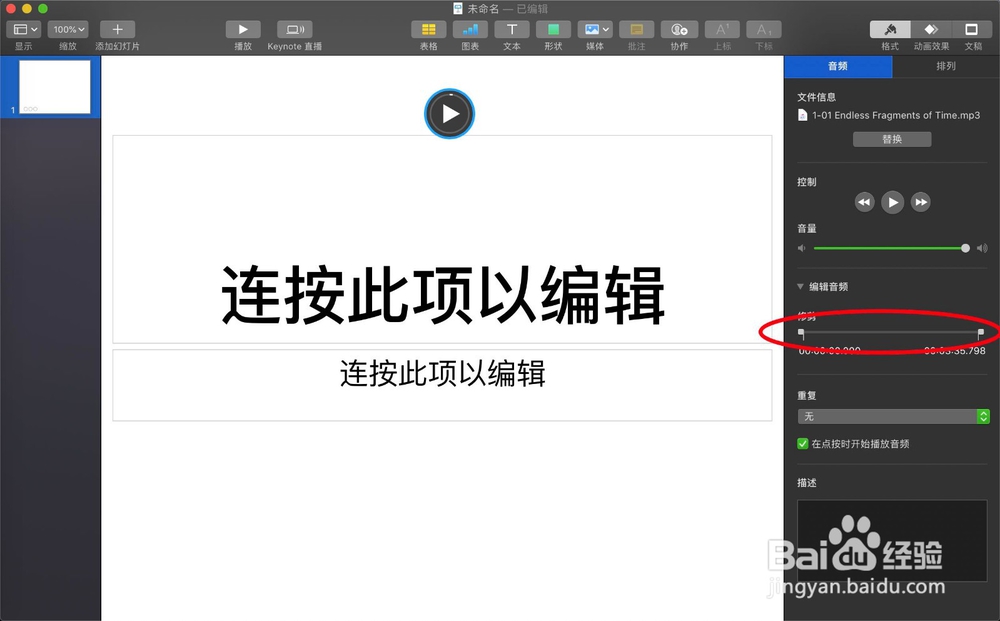The image size is (1000, 621).
Task: Mute audio via left speaker icon
Action: [x=801, y=248]
